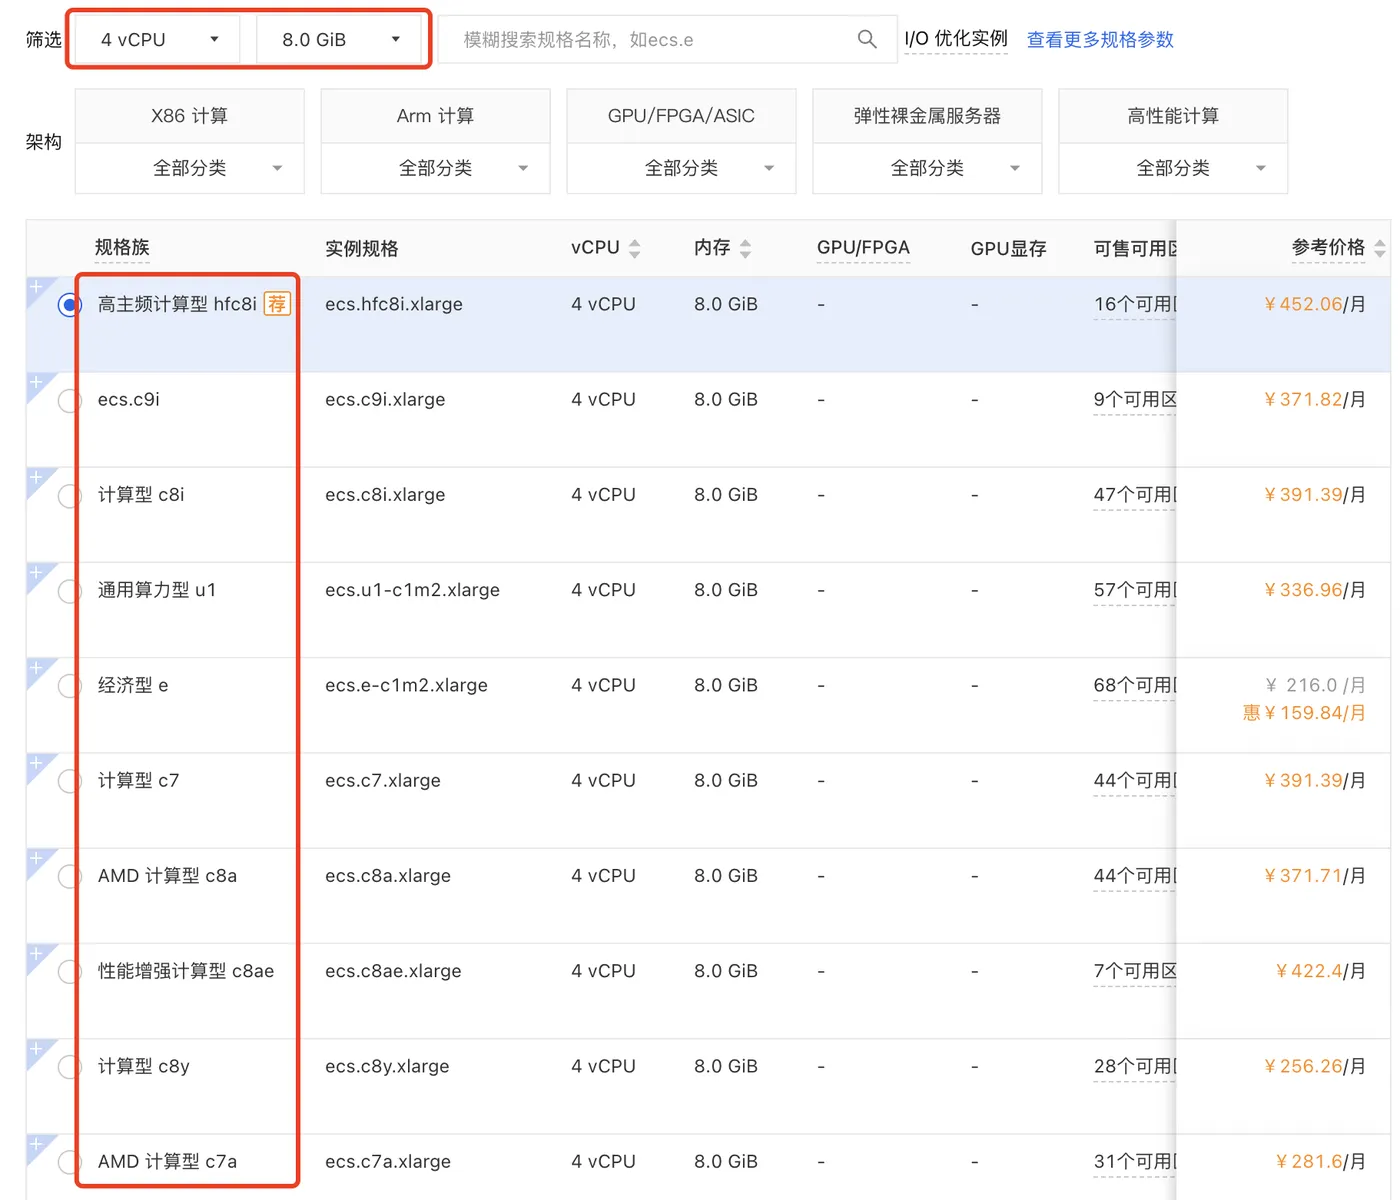The height and width of the screenshot is (1200, 1400).
Task: Open the 4 vCPU filter dropdown
Action: click(x=158, y=40)
